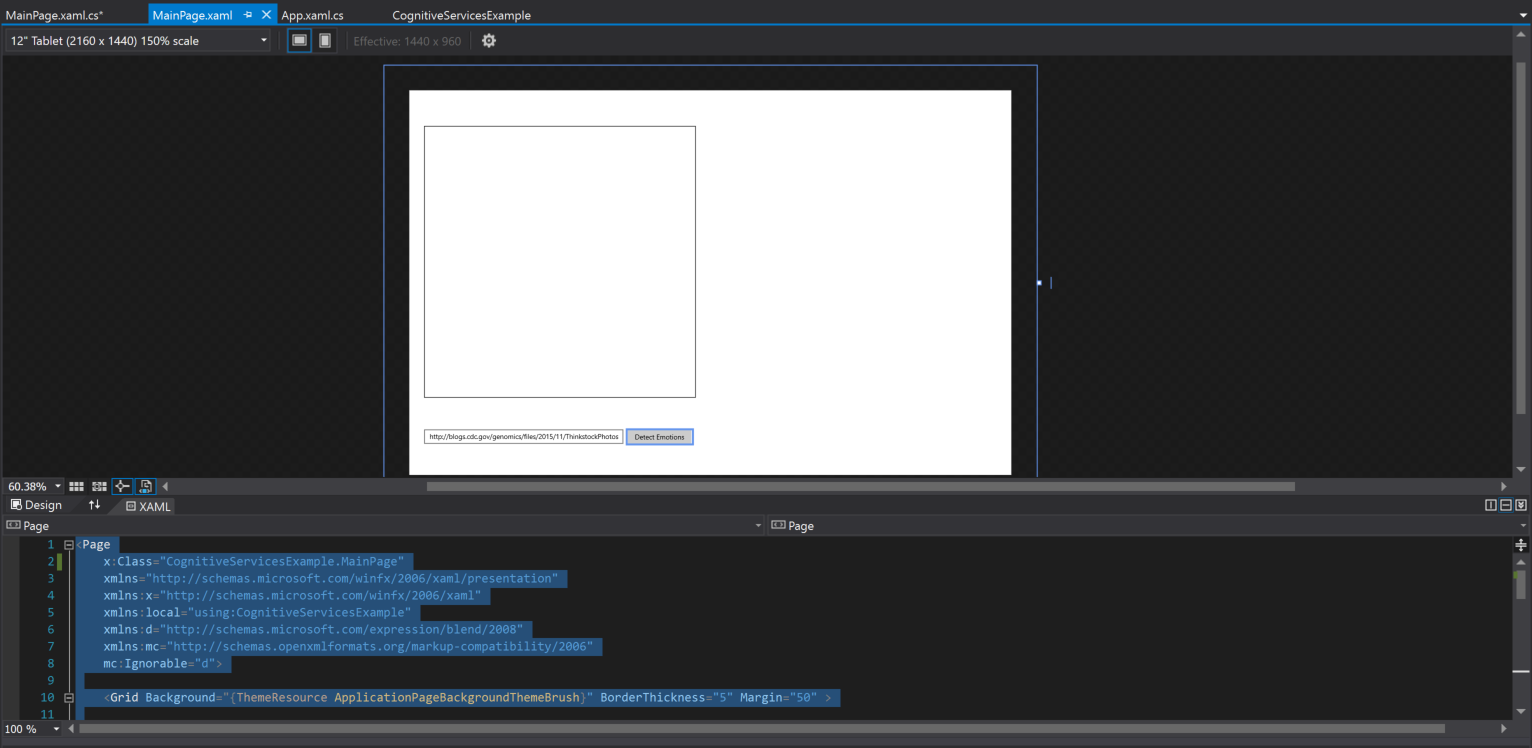Collapse the Page element on line 1
This screenshot has height=748, width=1532.
click(69, 545)
